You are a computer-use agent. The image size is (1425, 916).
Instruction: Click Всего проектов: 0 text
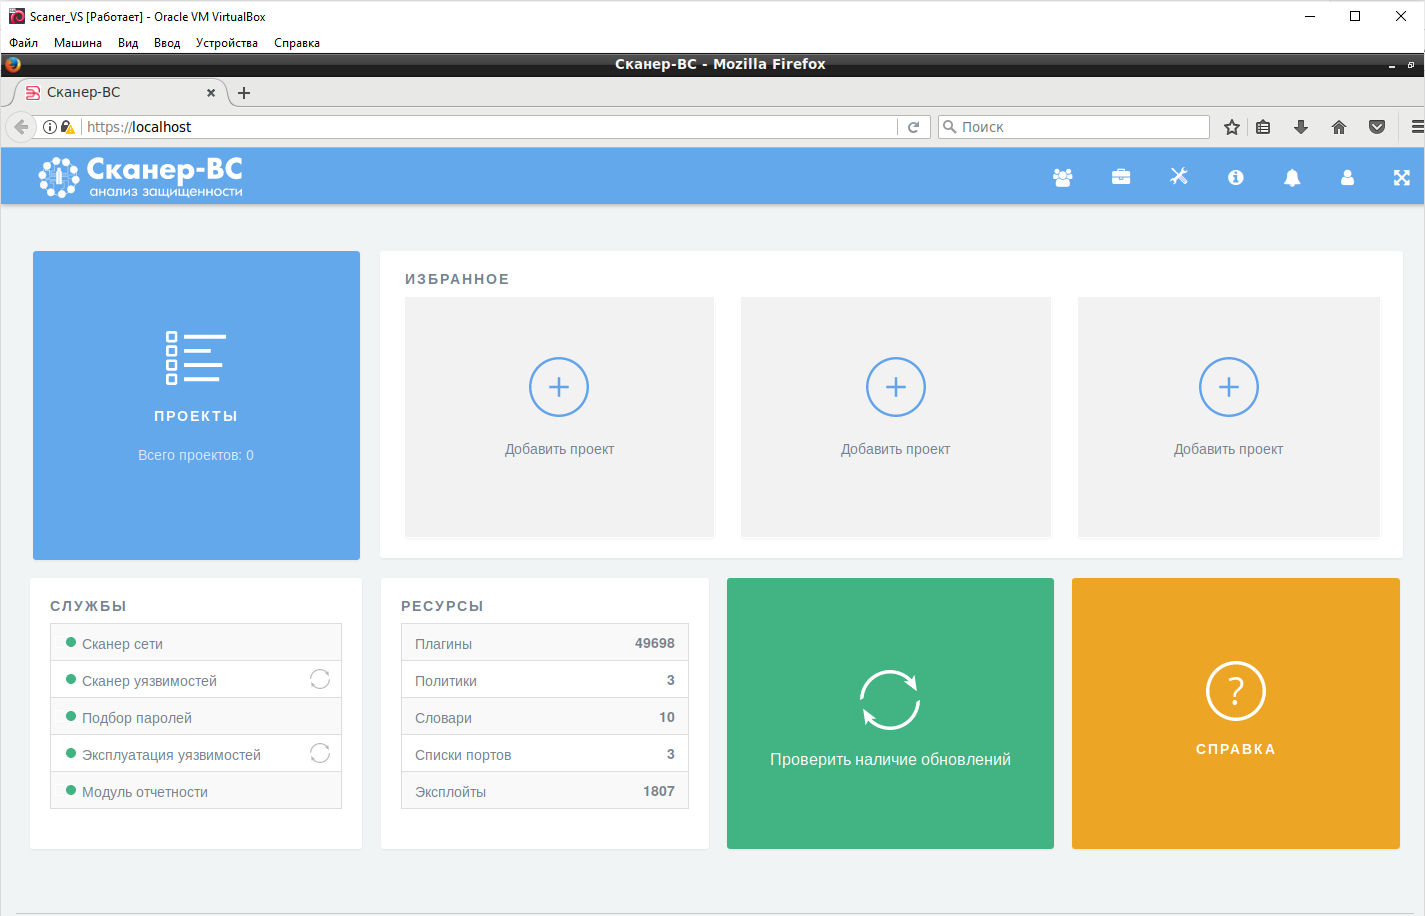click(196, 455)
